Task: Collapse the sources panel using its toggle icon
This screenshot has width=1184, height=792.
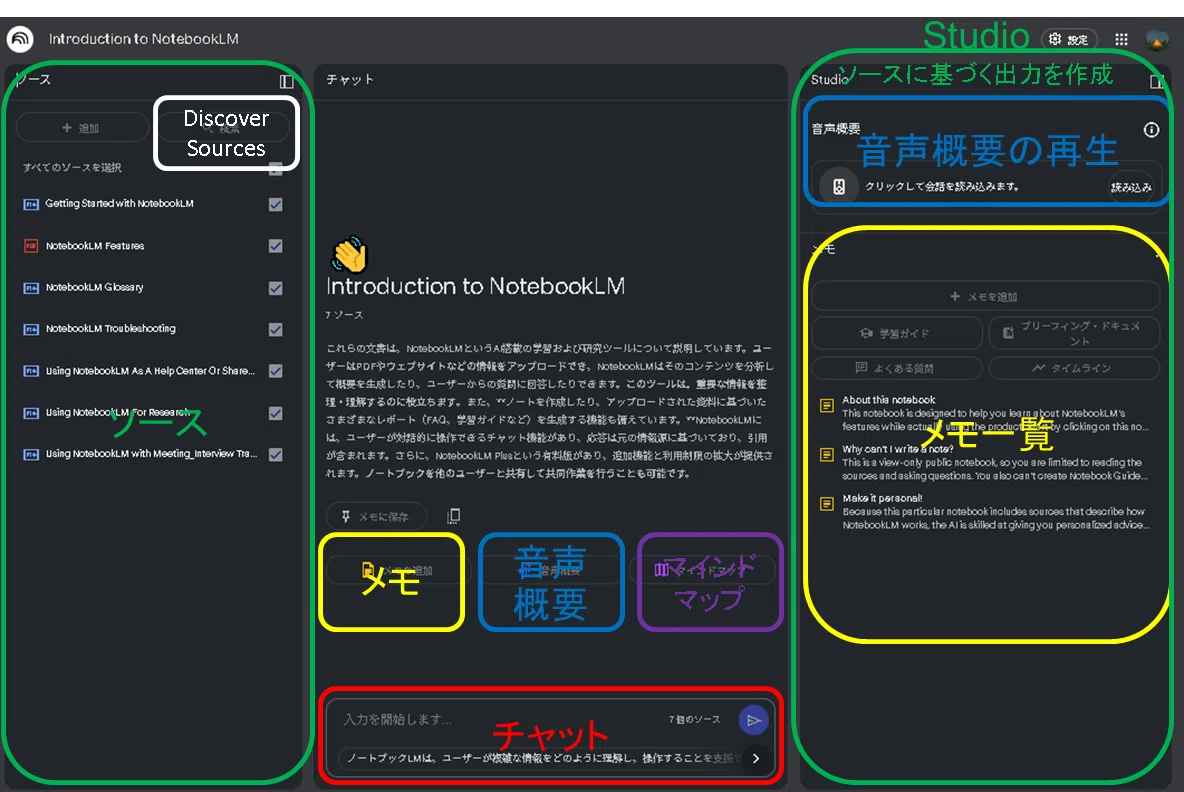Action: (286, 81)
